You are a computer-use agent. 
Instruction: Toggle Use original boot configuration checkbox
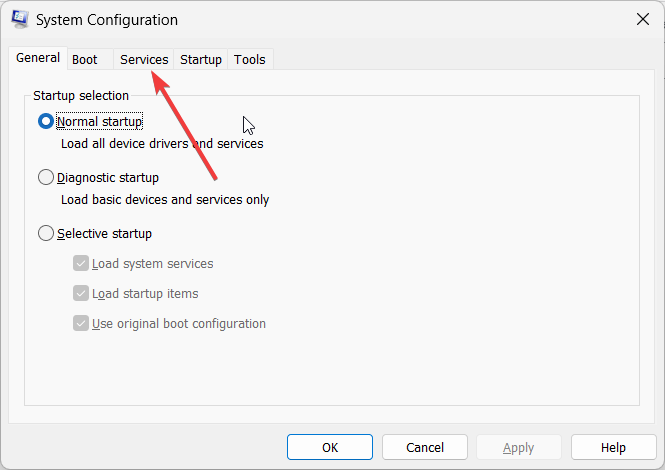click(81, 324)
